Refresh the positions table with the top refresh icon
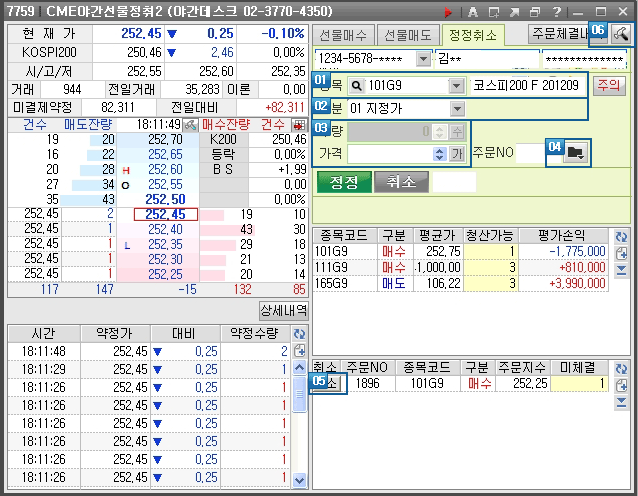The image size is (638, 496). click(x=621, y=236)
